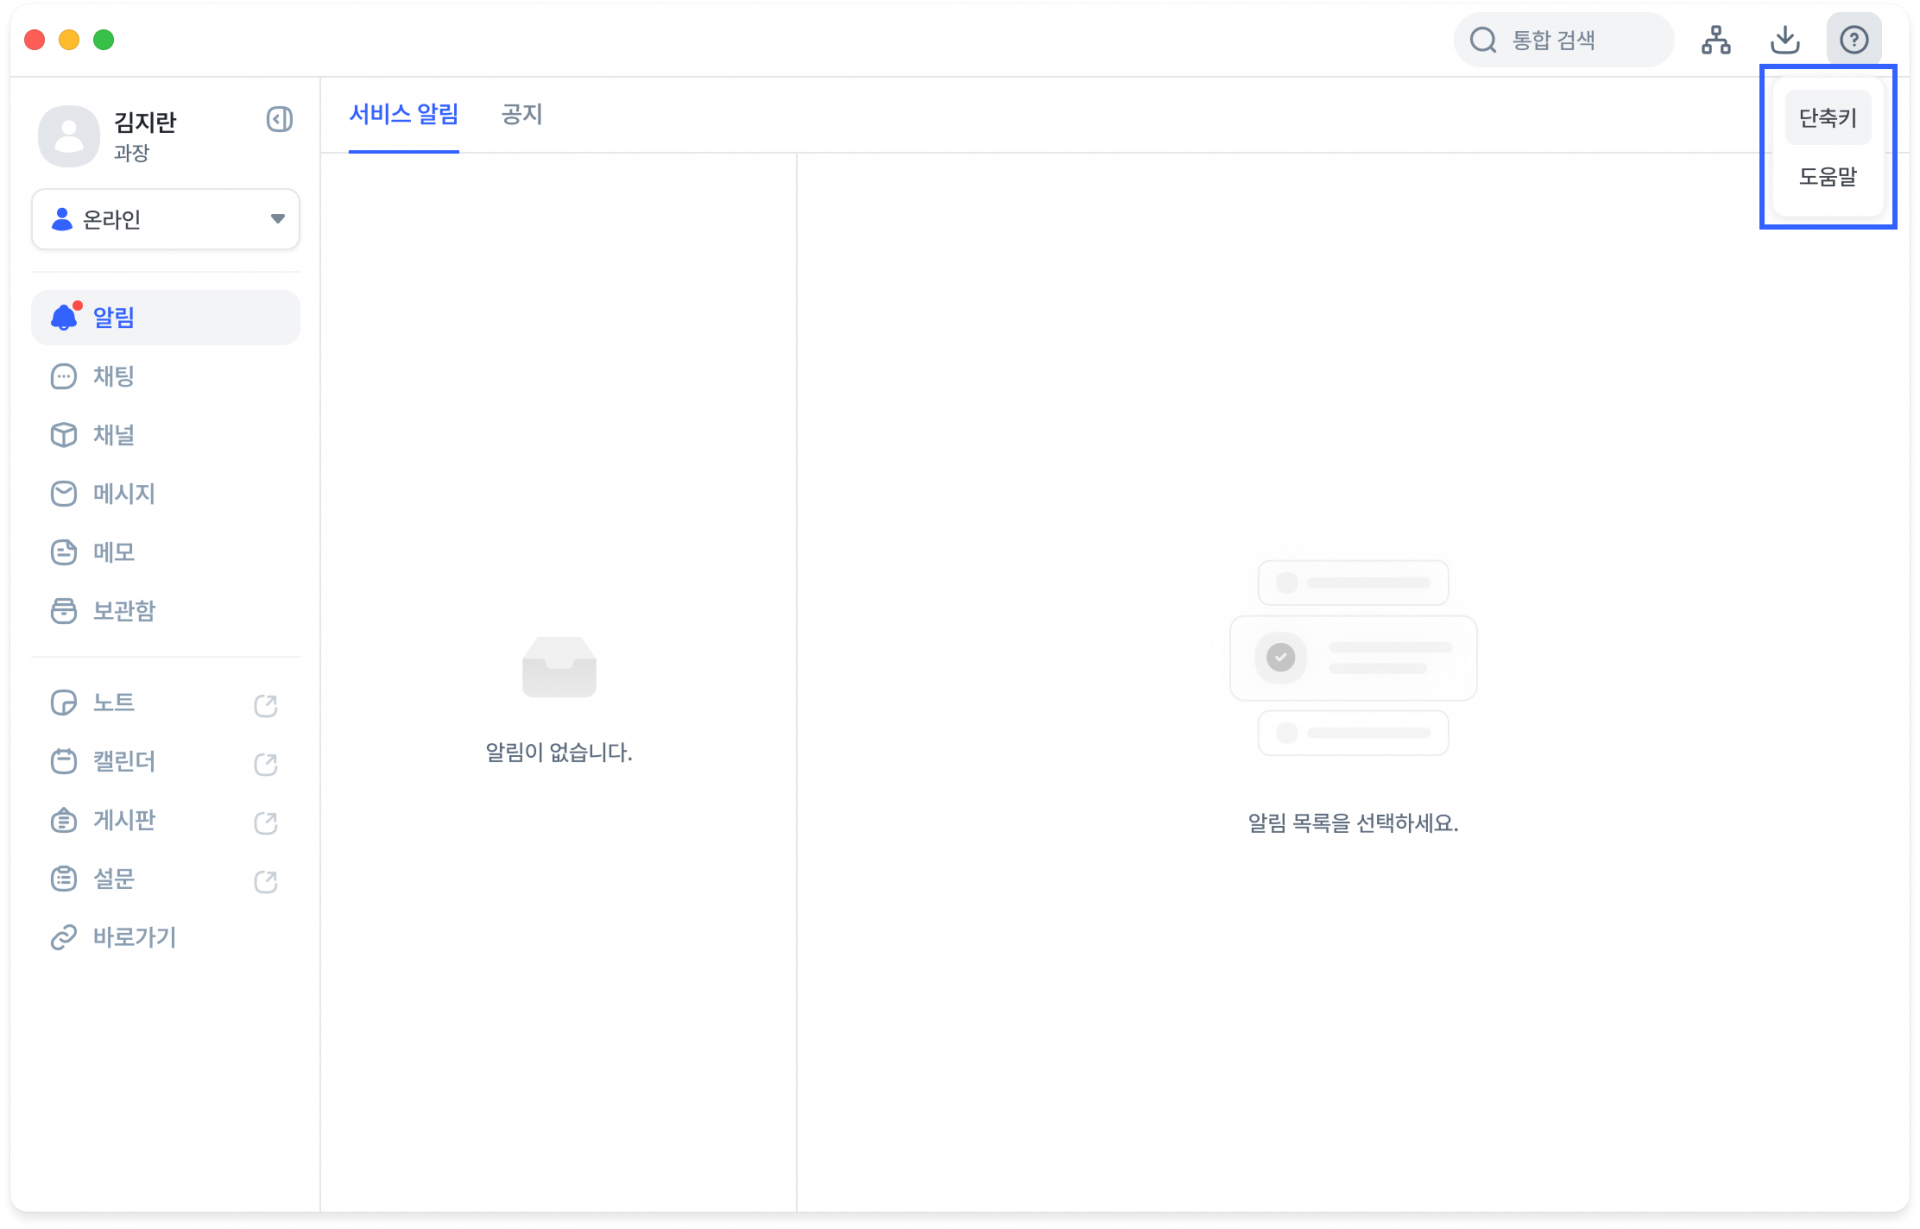
Task: Open the download icon in the top bar
Action: point(1786,39)
